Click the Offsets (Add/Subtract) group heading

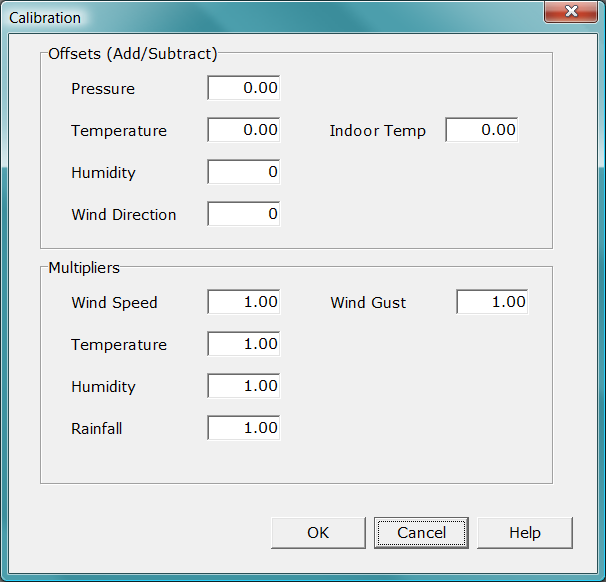coord(133,54)
